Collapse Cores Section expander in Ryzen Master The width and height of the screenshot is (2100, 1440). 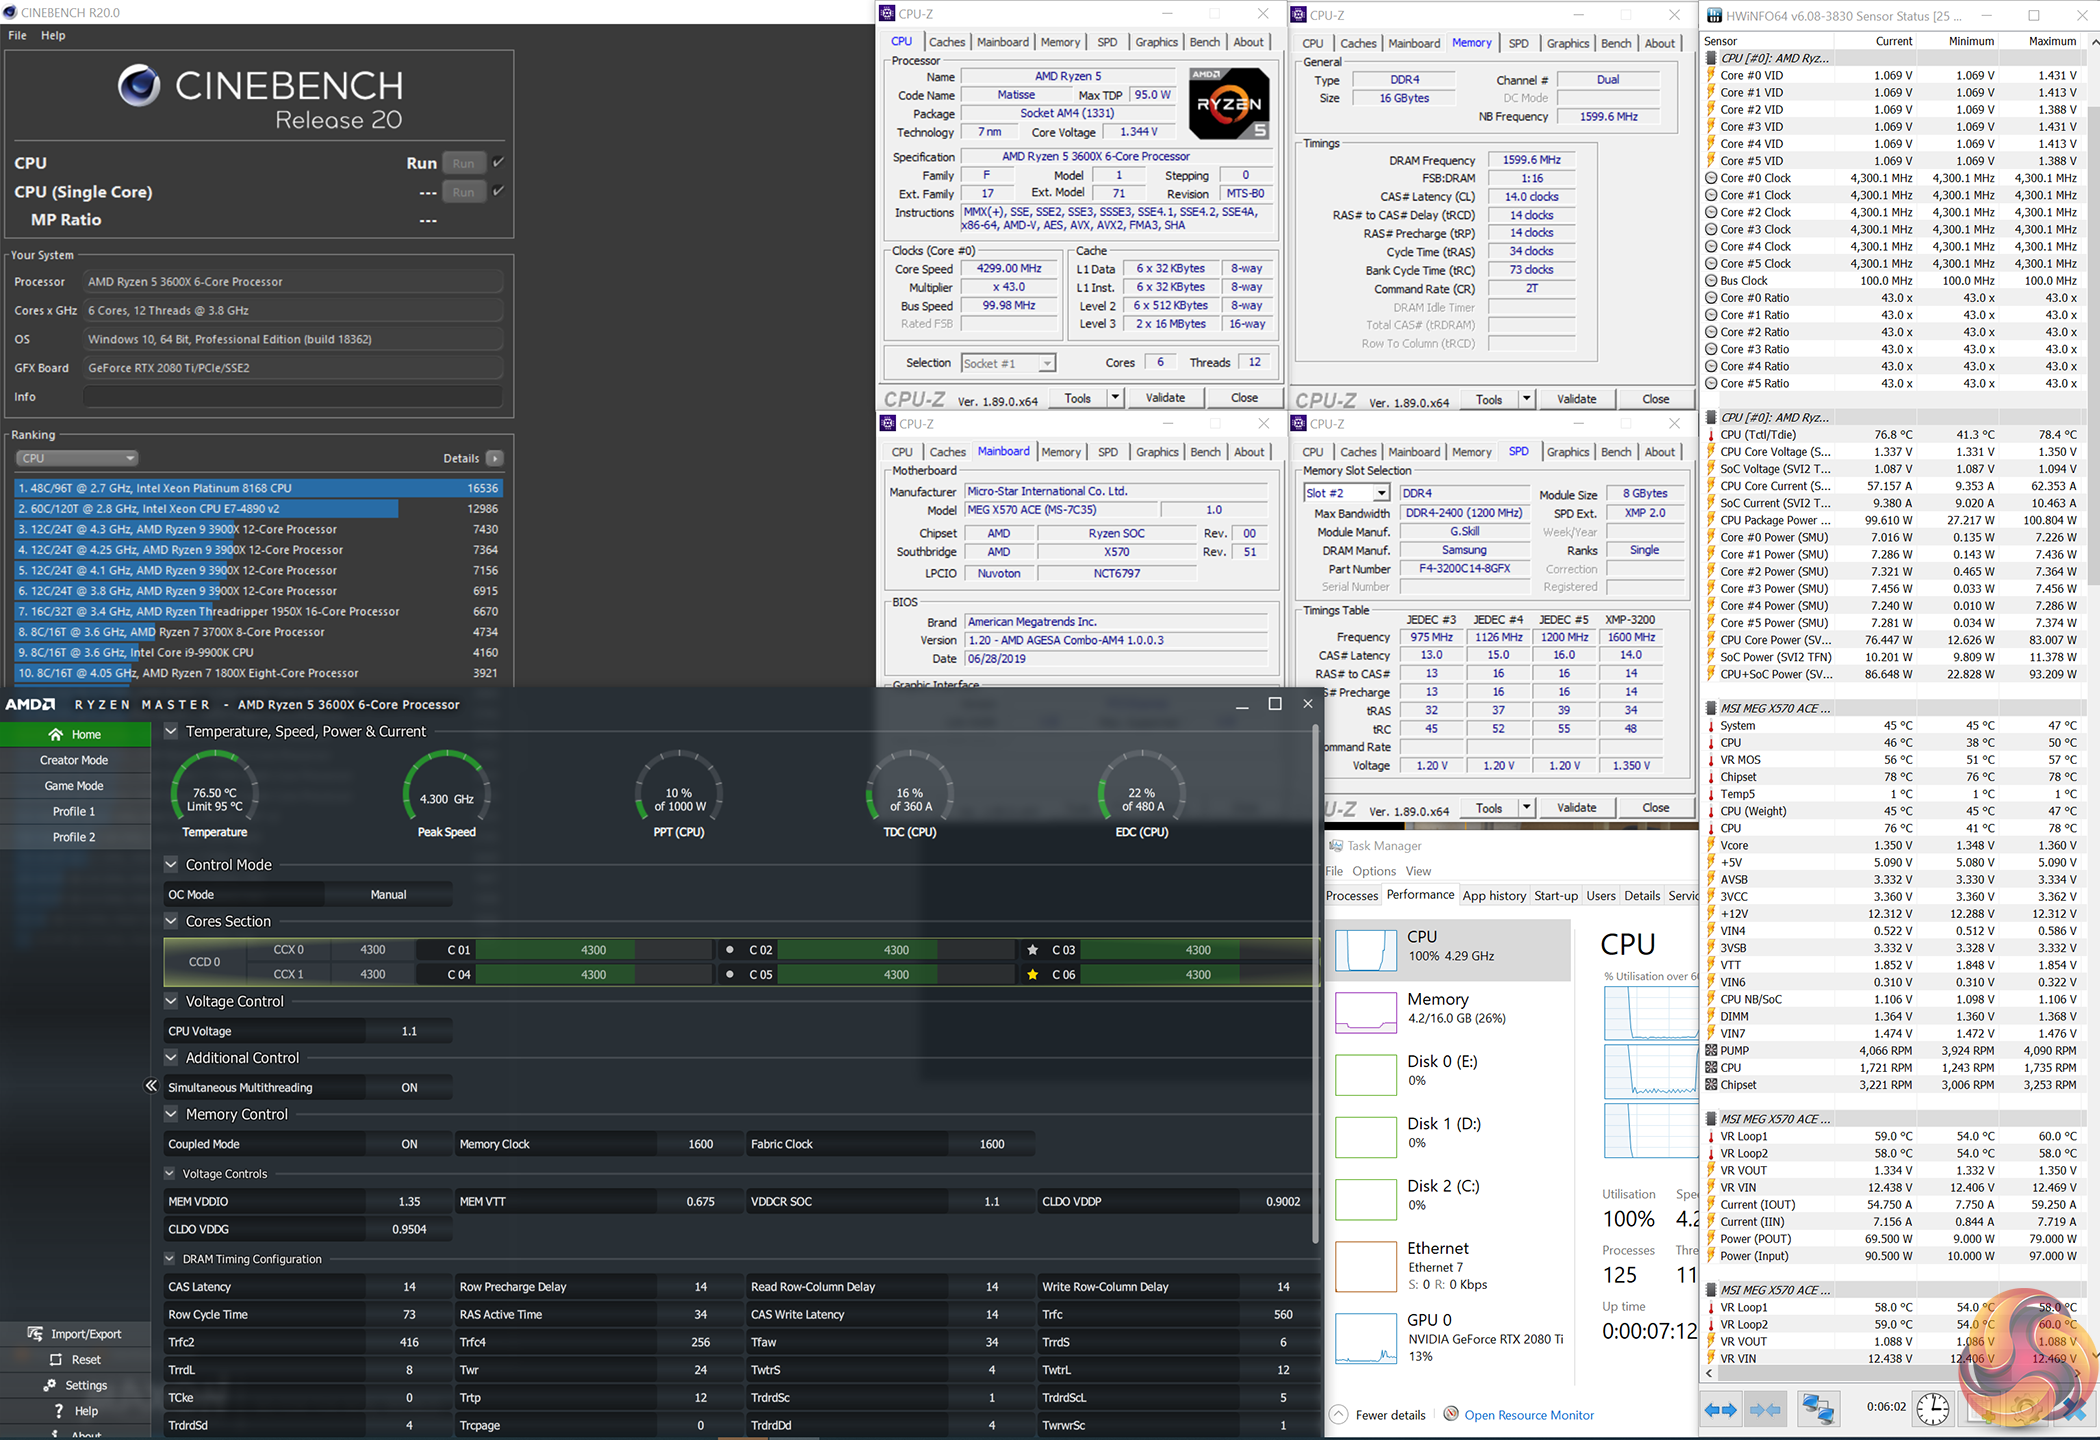171,921
